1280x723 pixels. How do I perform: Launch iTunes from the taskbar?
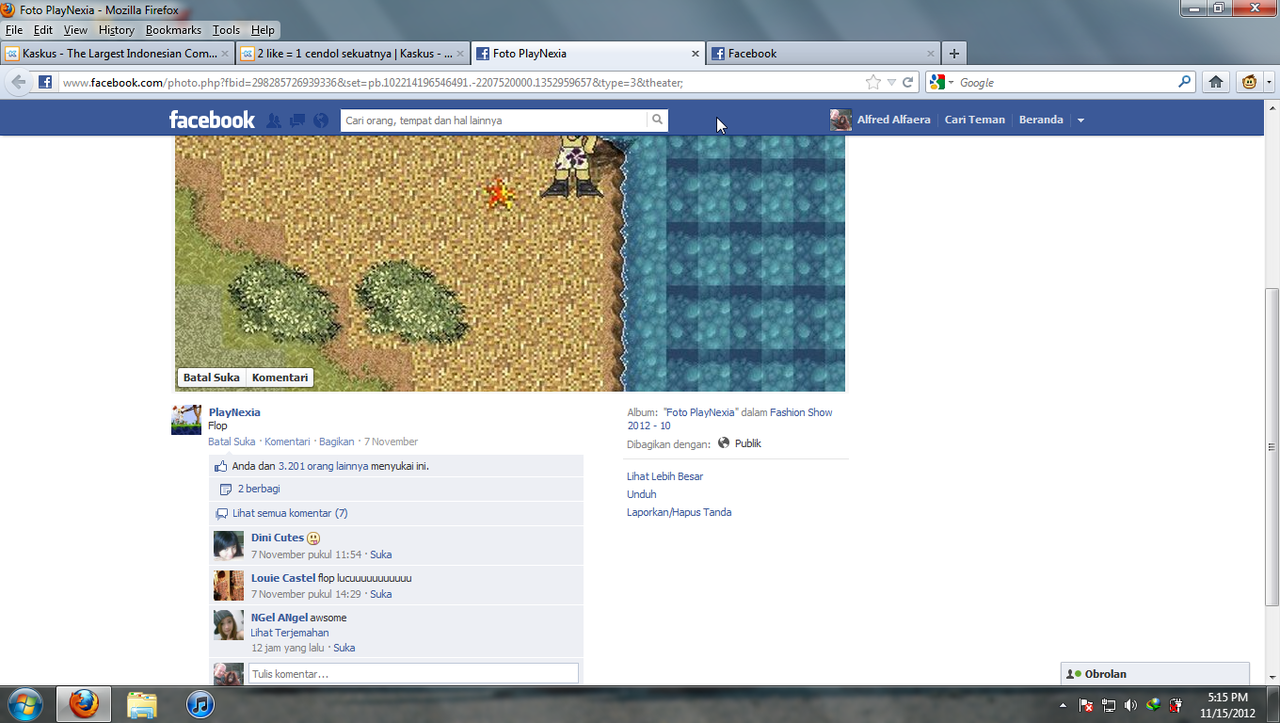coord(201,704)
